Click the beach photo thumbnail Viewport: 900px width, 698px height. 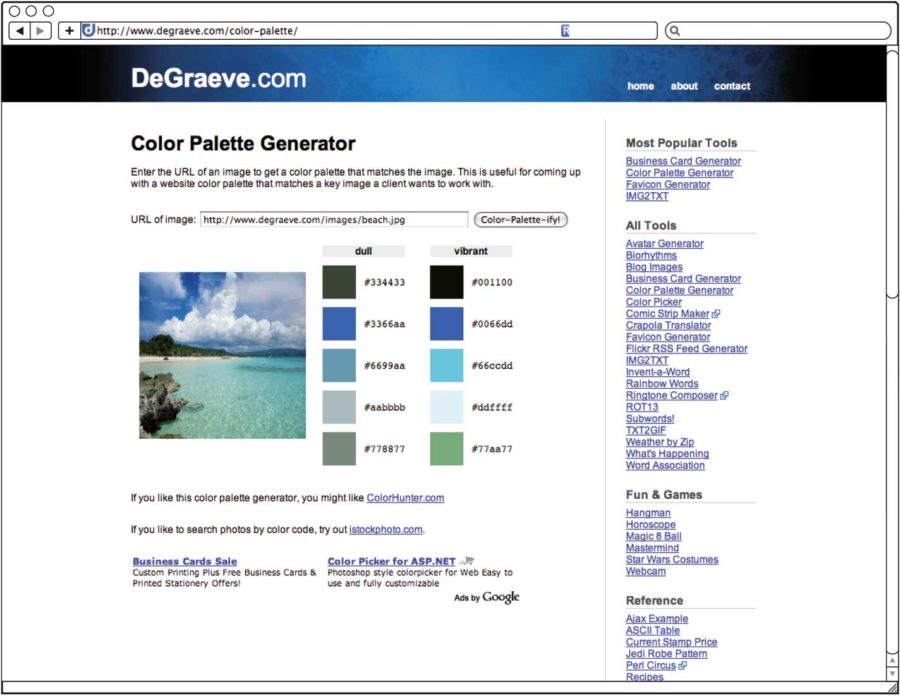[223, 355]
